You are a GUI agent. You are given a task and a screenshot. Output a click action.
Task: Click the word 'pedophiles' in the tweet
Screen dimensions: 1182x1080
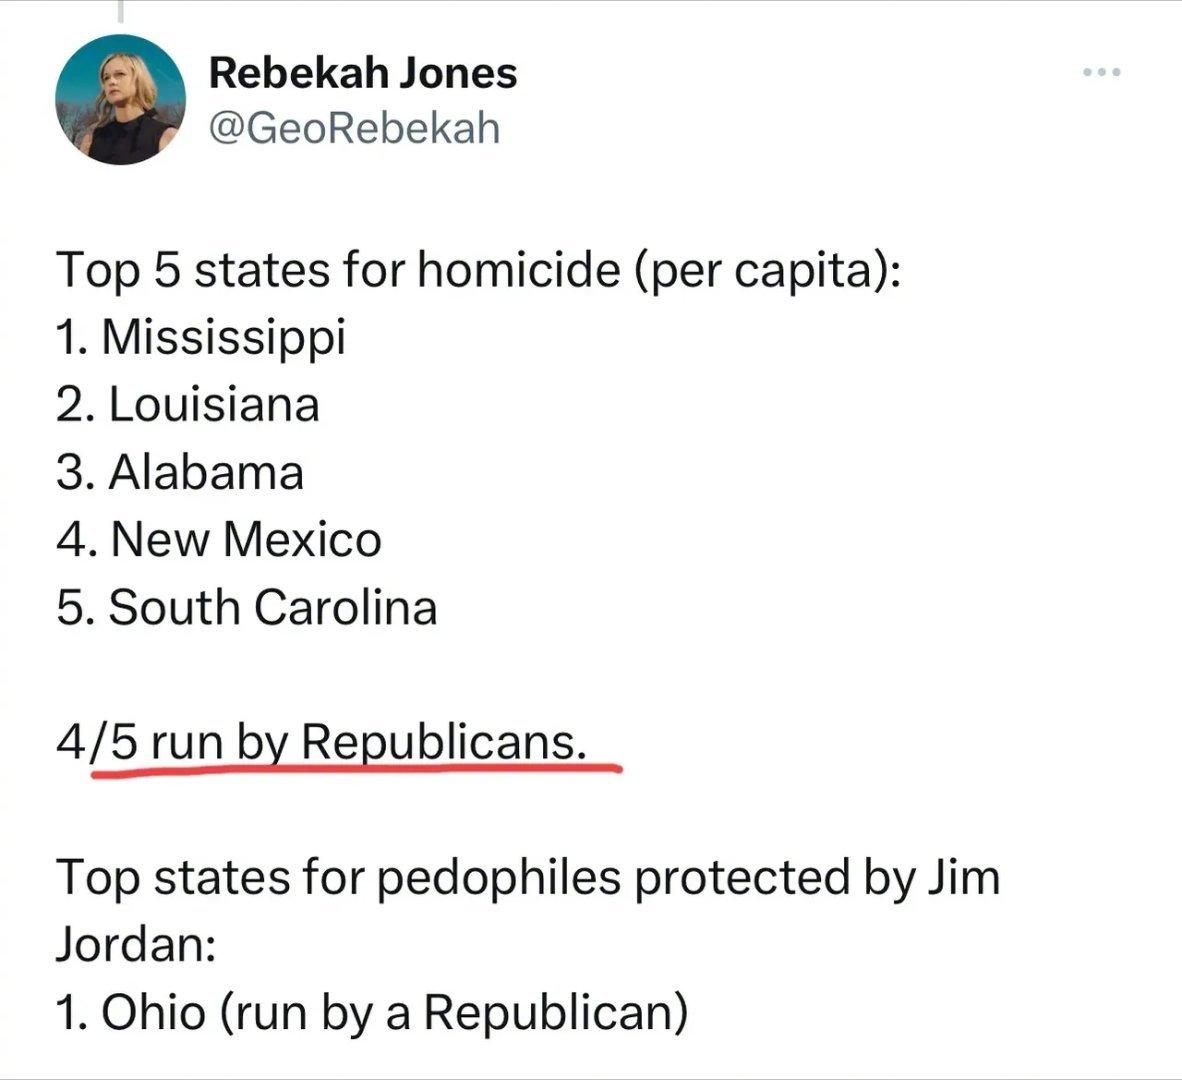pyautogui.click(x=498, y=879)
